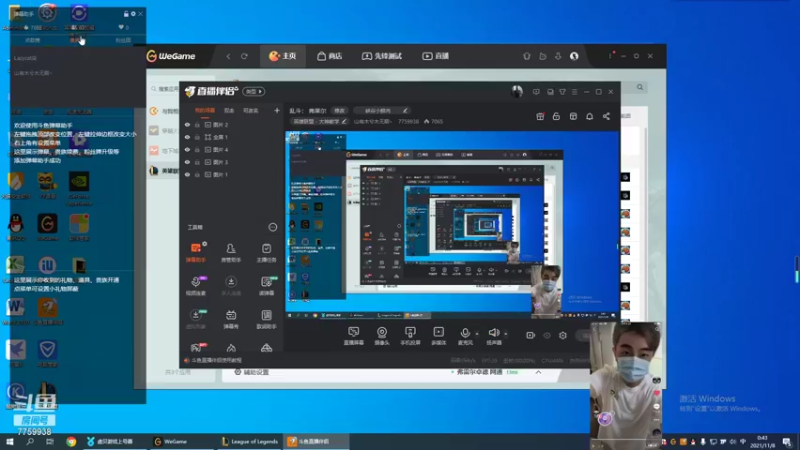Switch to WeGame 直播 tab

(x=435, y=56)
